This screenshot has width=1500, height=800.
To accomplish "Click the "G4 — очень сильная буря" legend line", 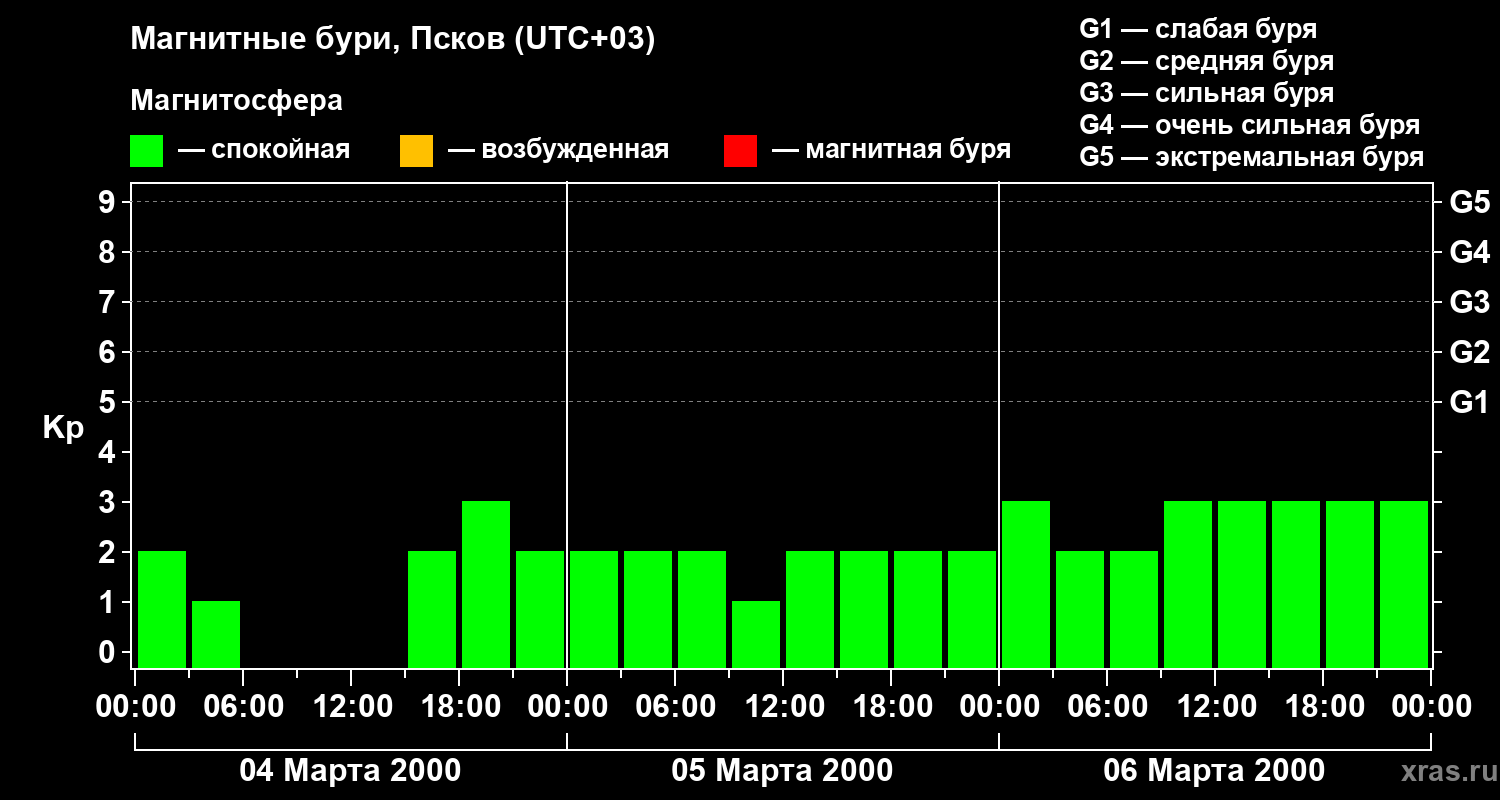I will (1250, 125).
